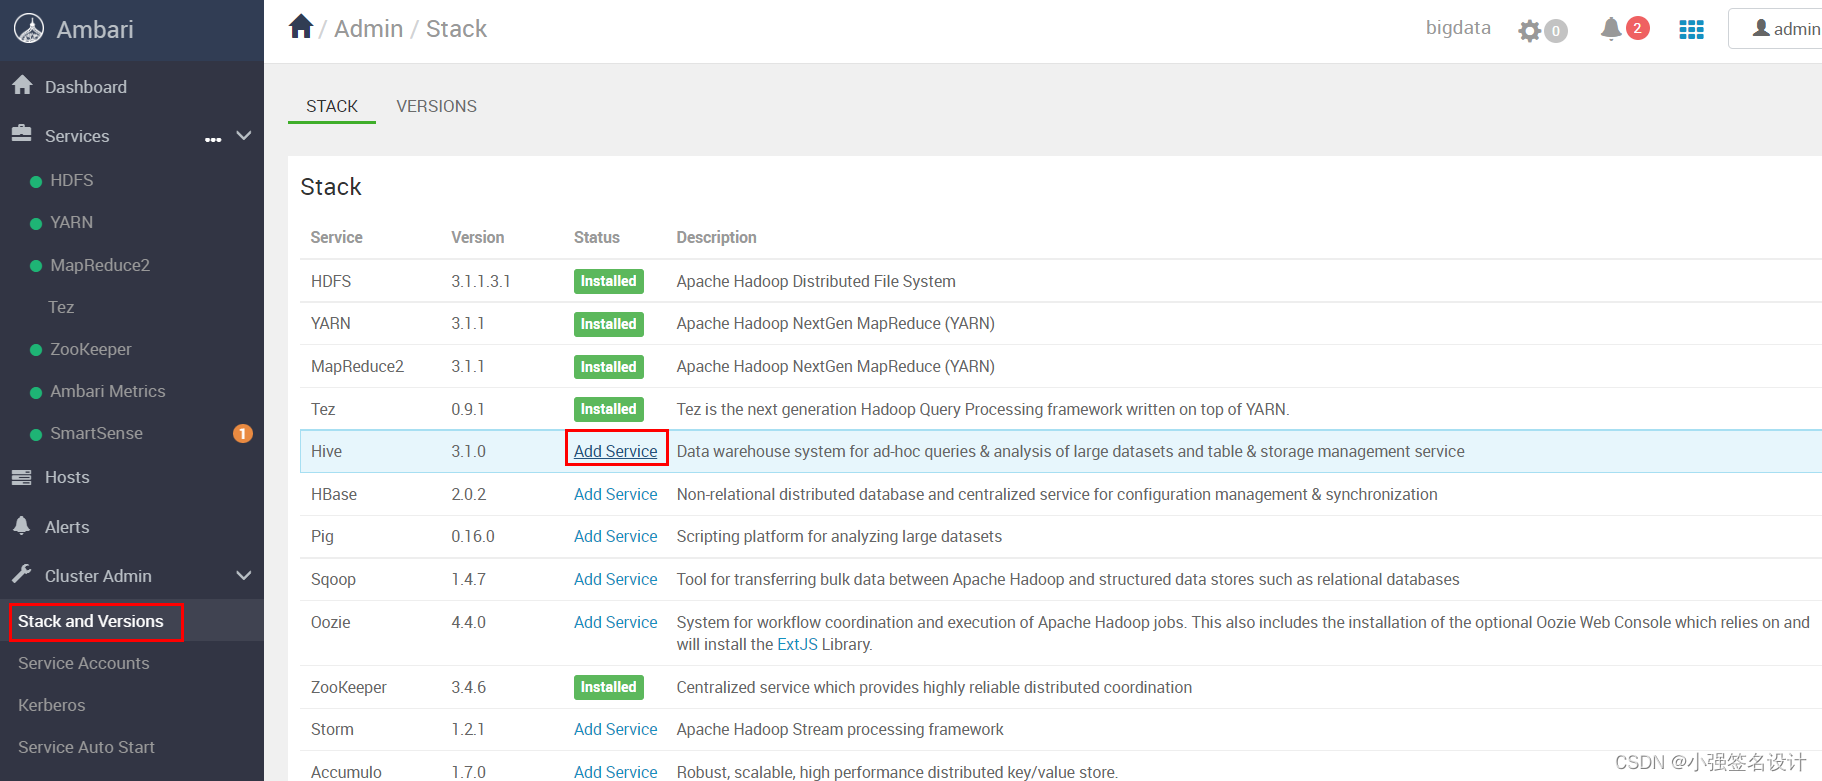Open the ExtJS link in Oozie description
Image resolution: width=1822 pixels, height=781 pixels.
[797, 644]
